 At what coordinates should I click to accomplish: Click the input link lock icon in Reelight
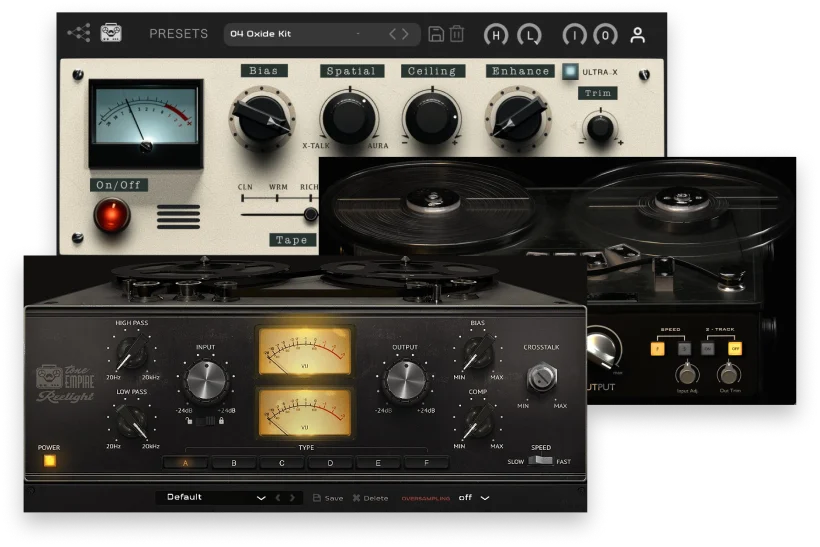pos(221,420)
